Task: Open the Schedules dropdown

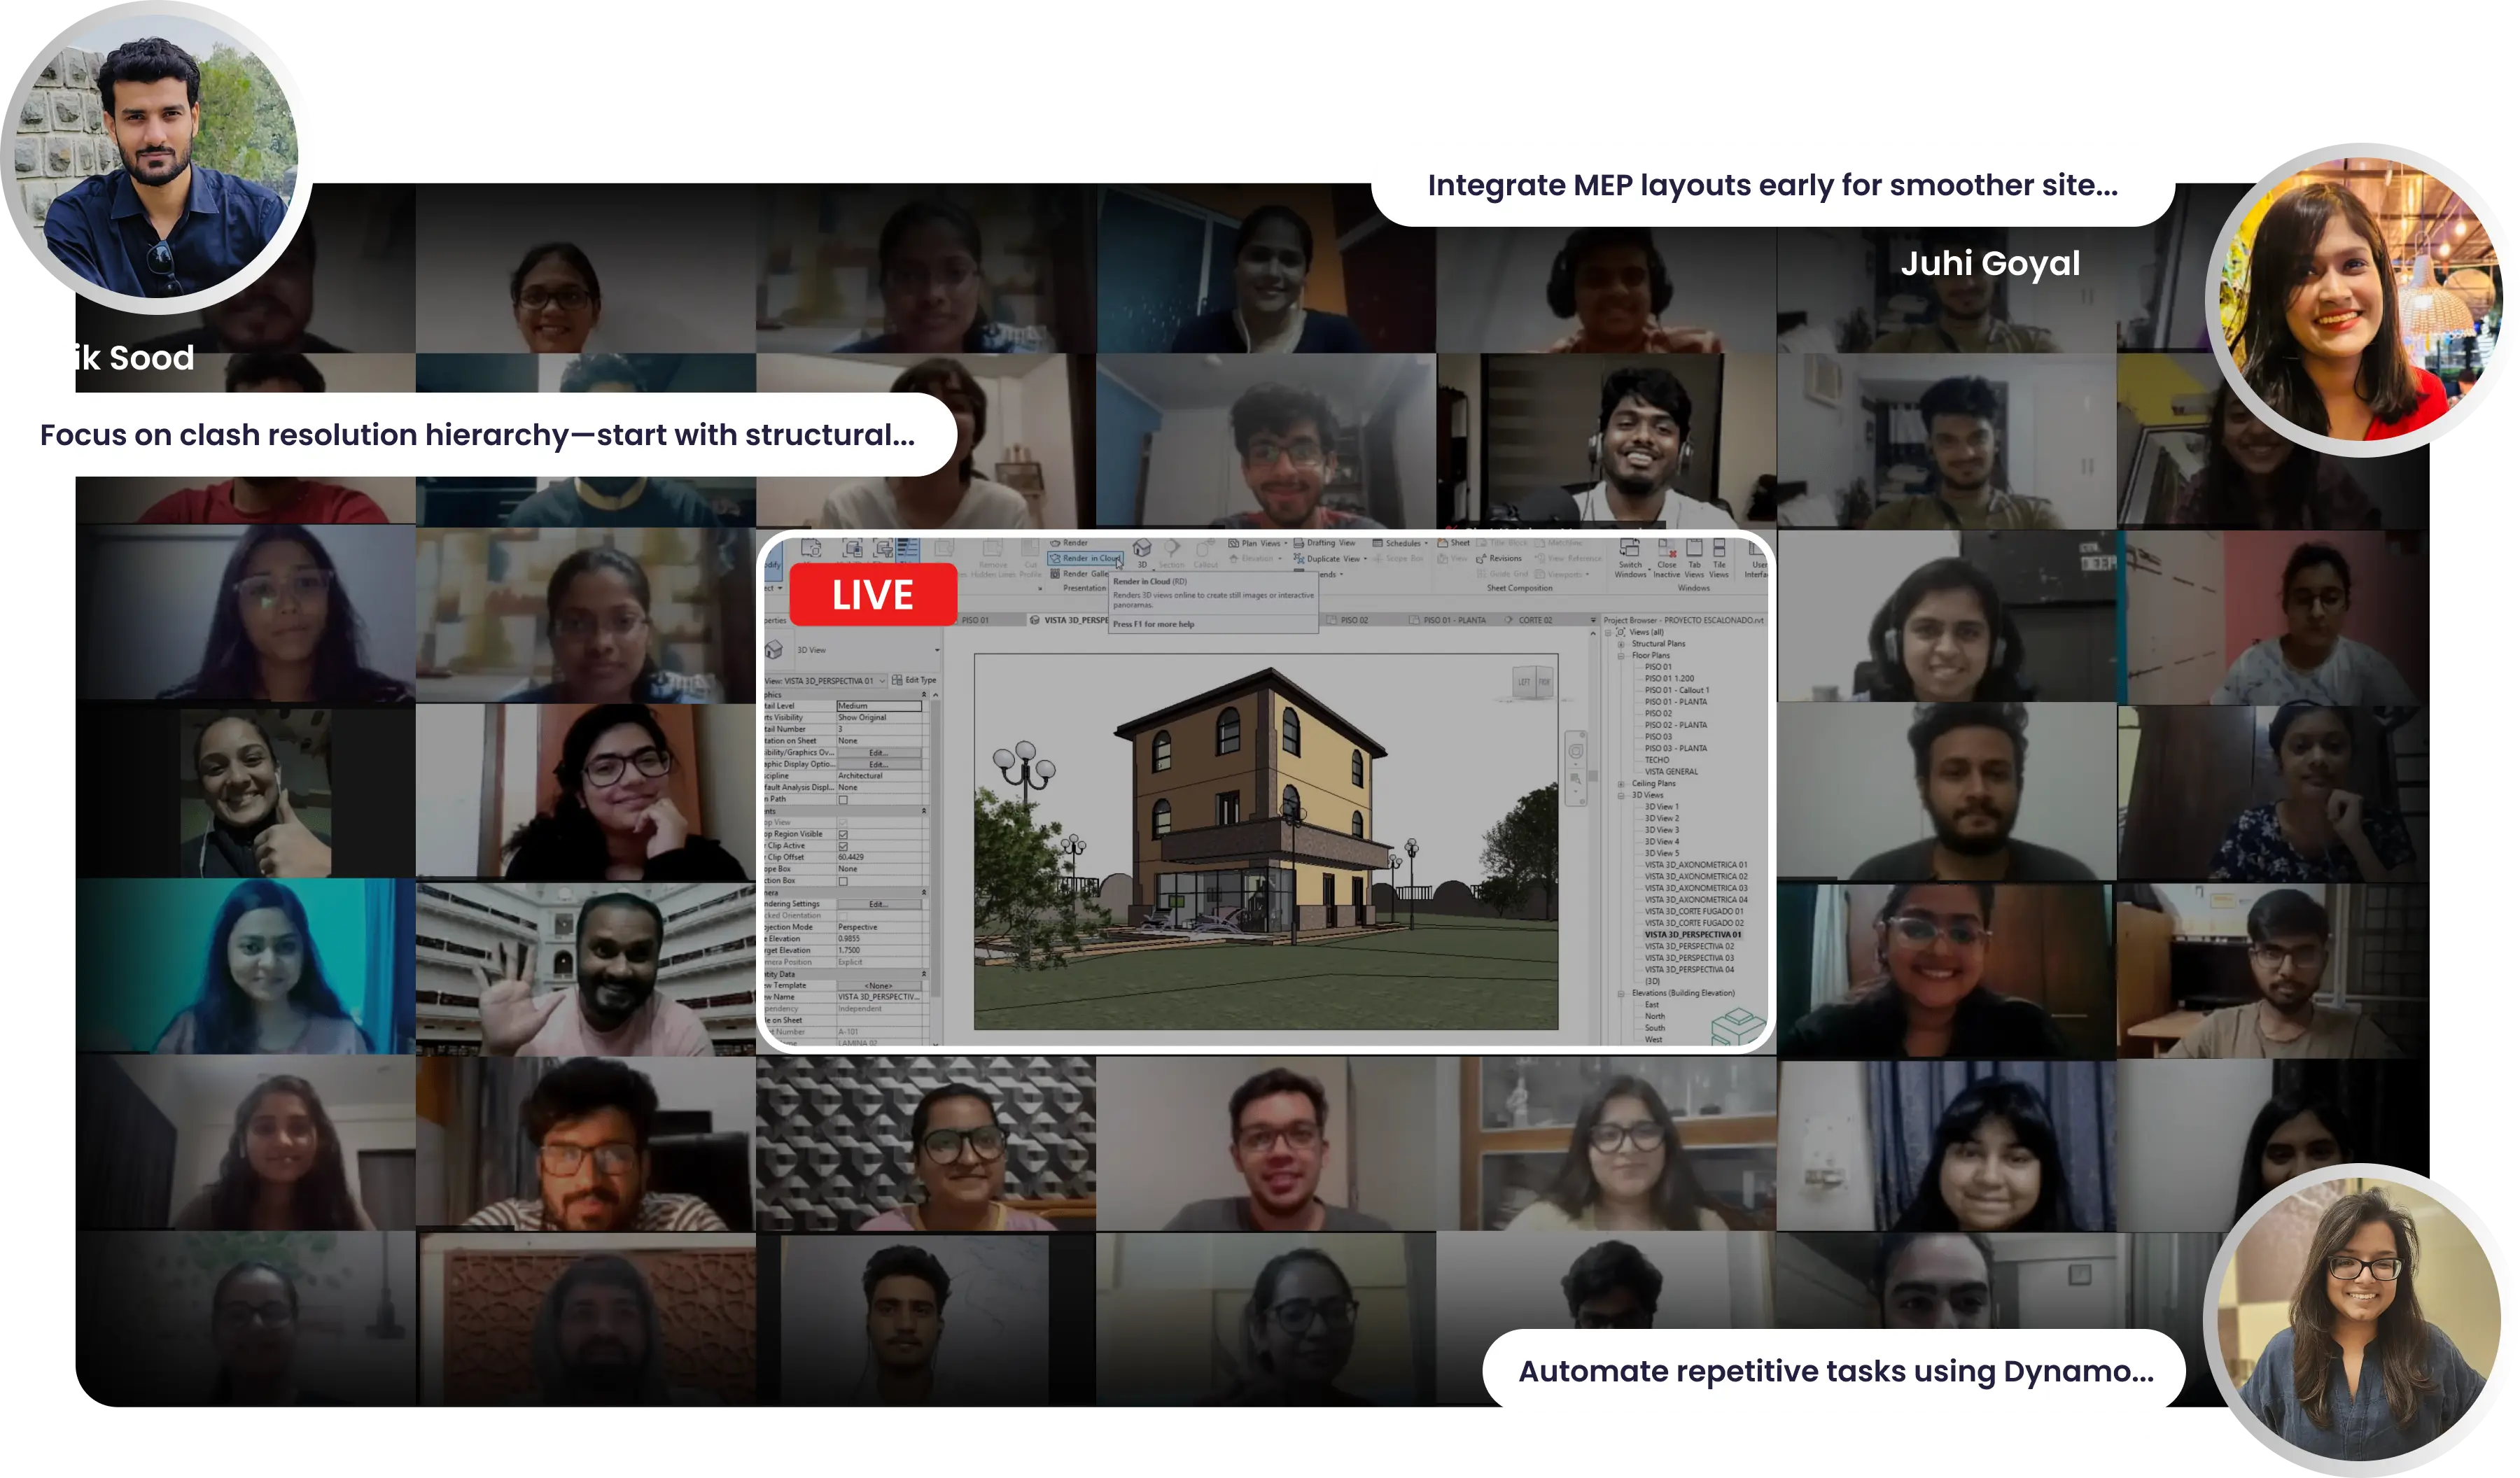Action: pos(1401,543)
